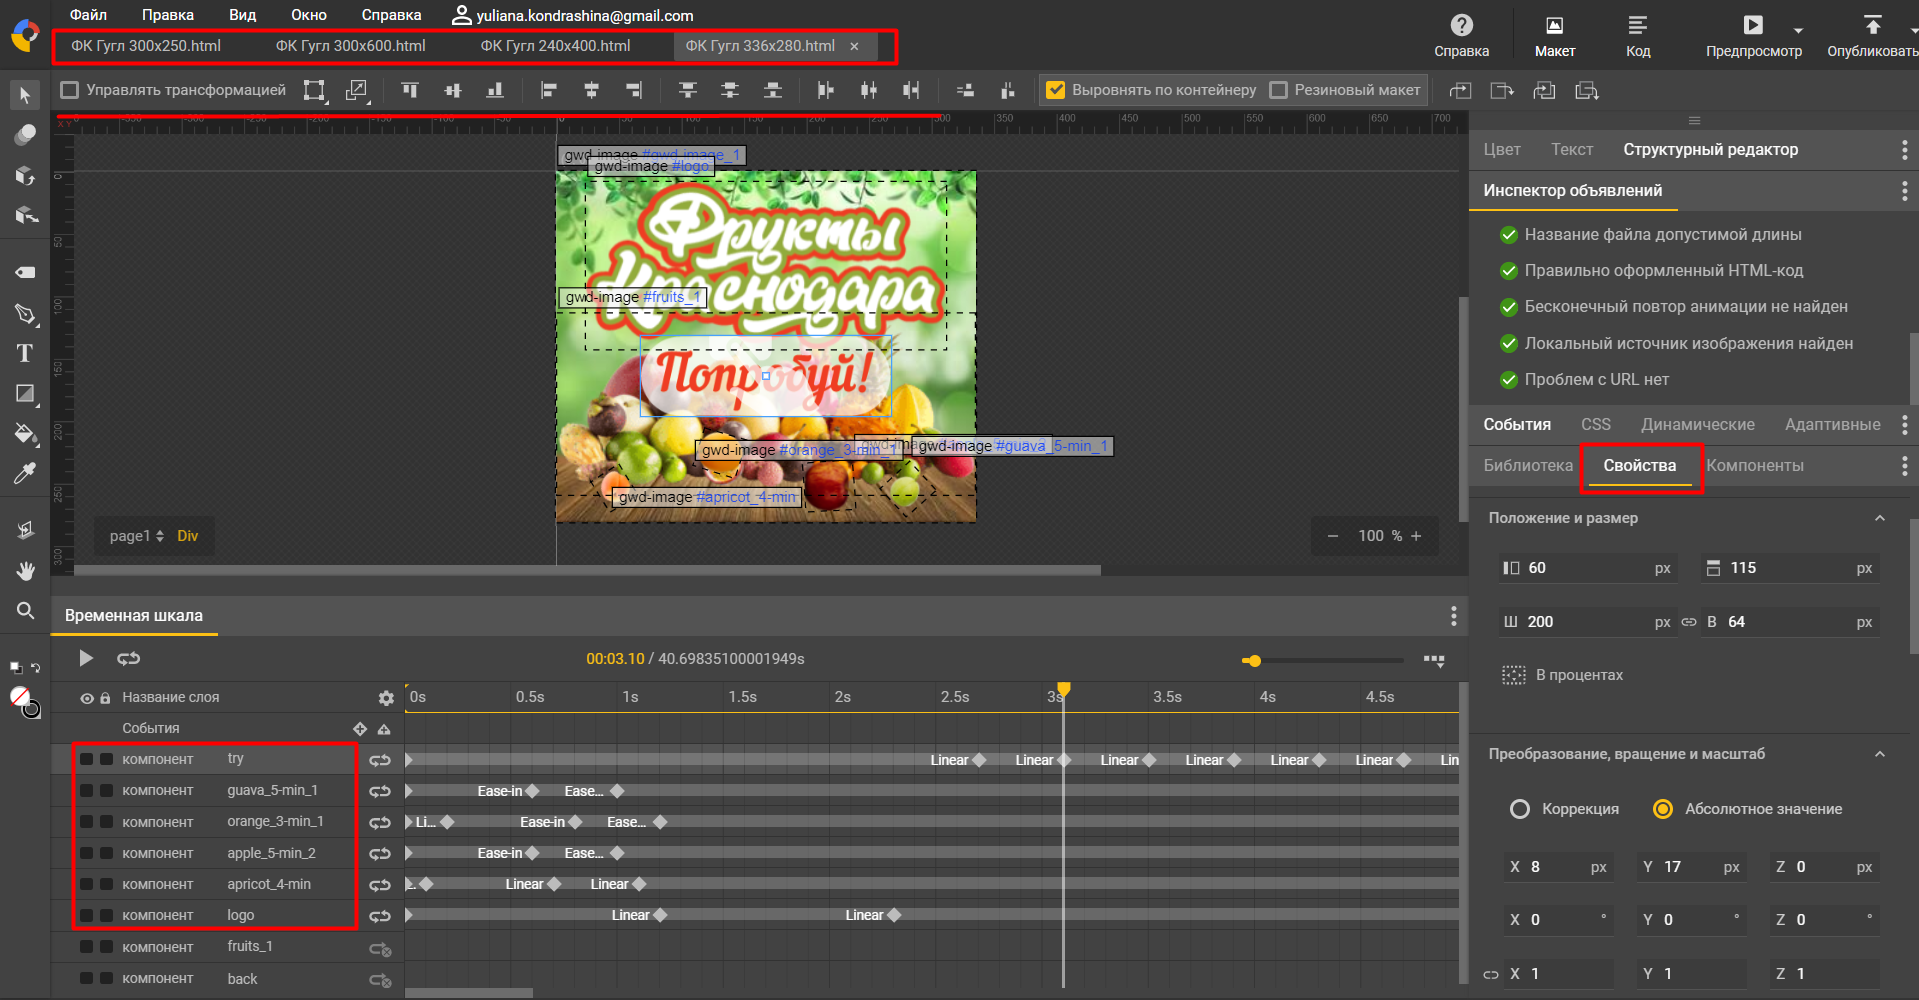The image size is (1919, 1000).
Task: Open Вид menu
Action: (x=242, y=15)
